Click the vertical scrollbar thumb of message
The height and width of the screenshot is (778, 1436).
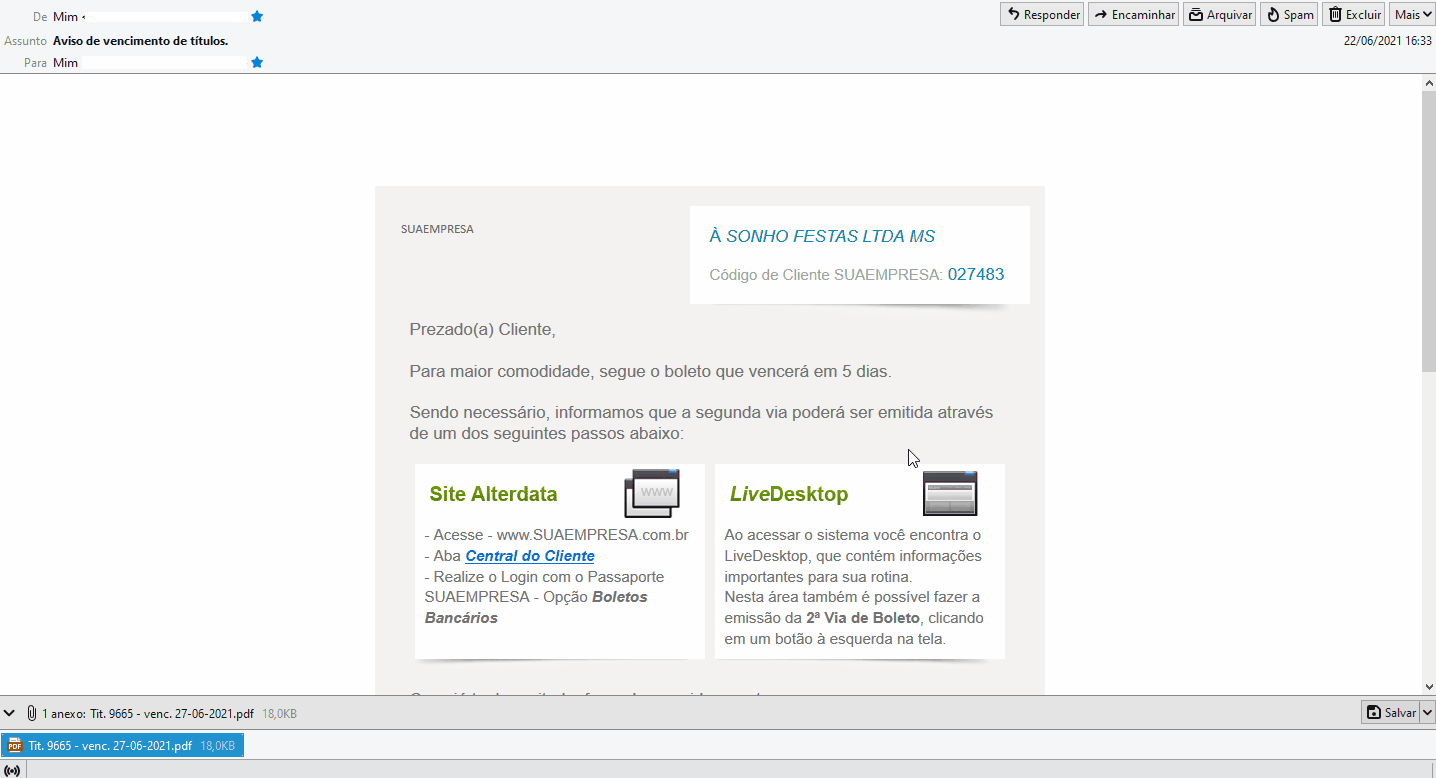coord(1429,230)
